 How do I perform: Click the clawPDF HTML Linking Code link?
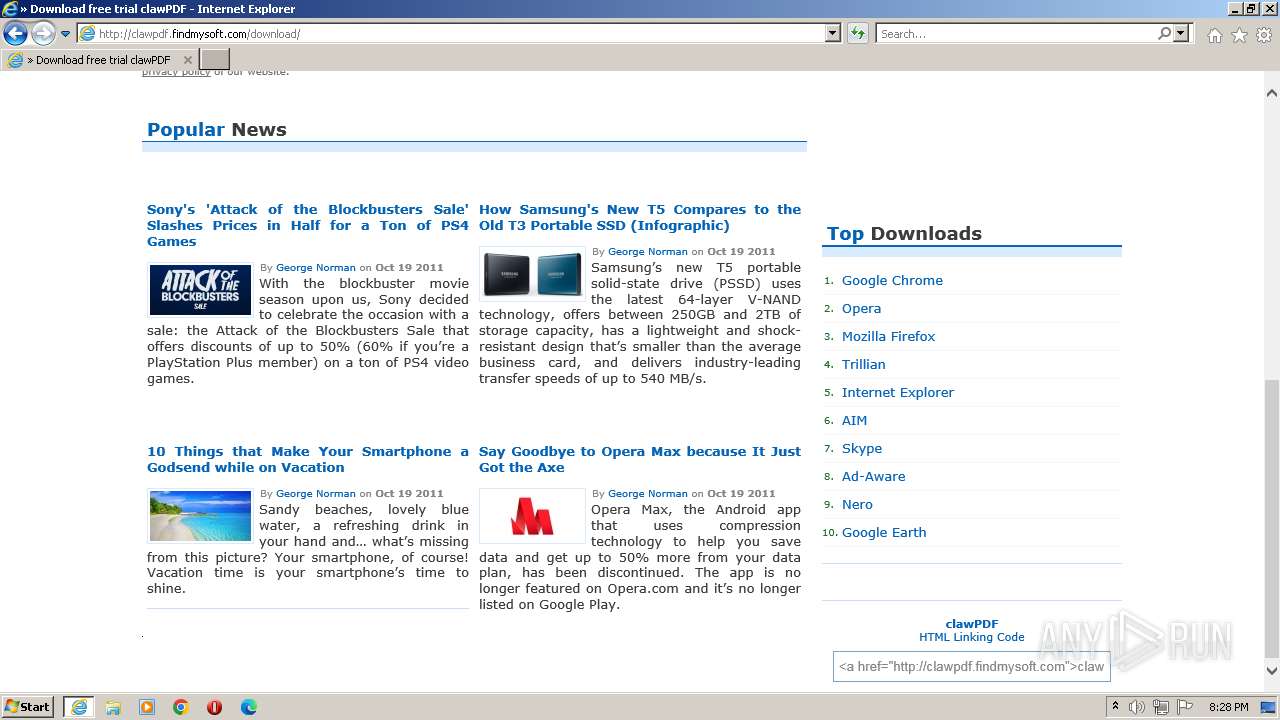(972, 631)
